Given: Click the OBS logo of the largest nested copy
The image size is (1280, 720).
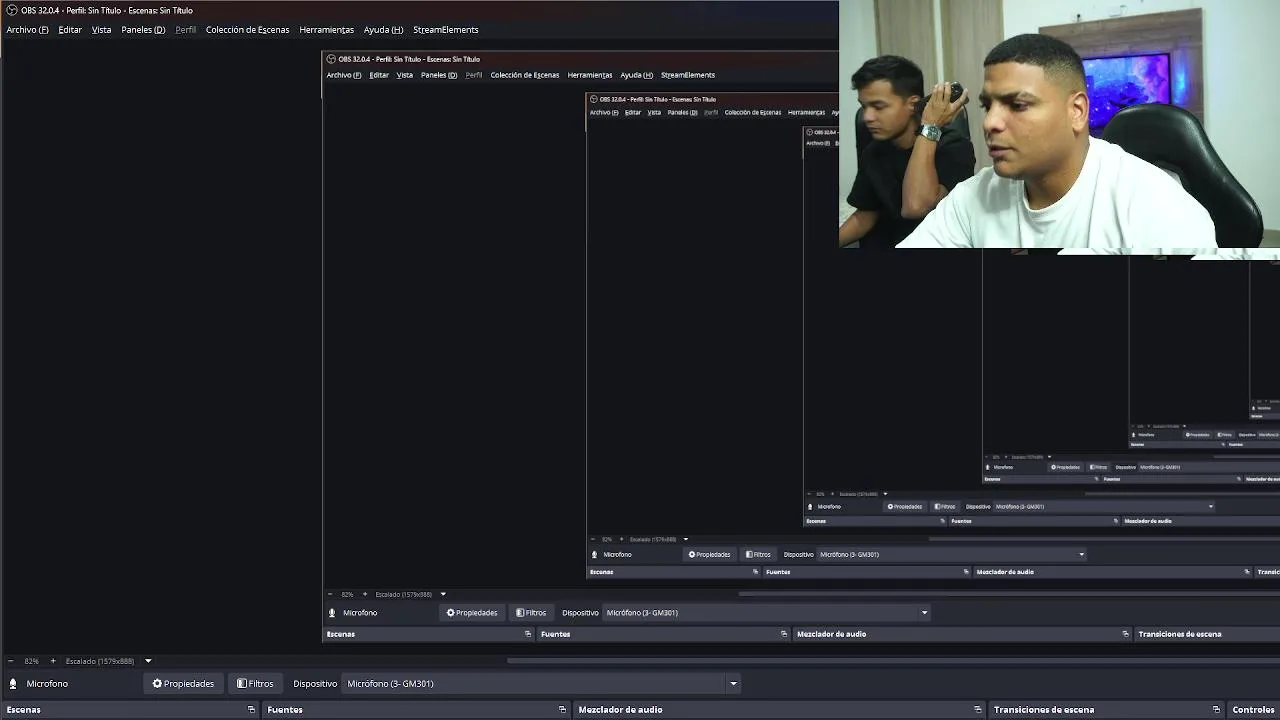Looking at the screenshot, I should click(x=331, y=59).
